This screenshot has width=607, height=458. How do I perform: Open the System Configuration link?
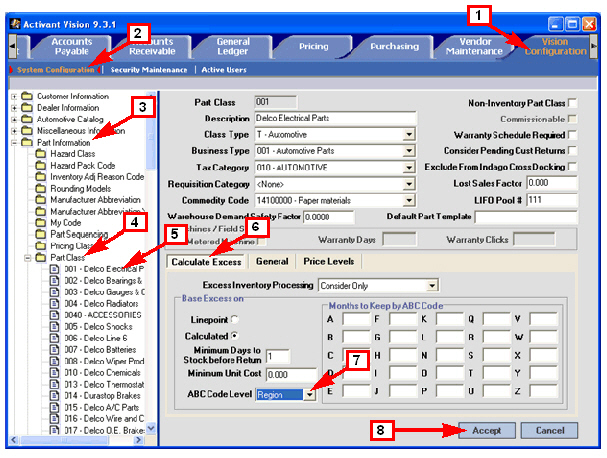click(55, 70)
